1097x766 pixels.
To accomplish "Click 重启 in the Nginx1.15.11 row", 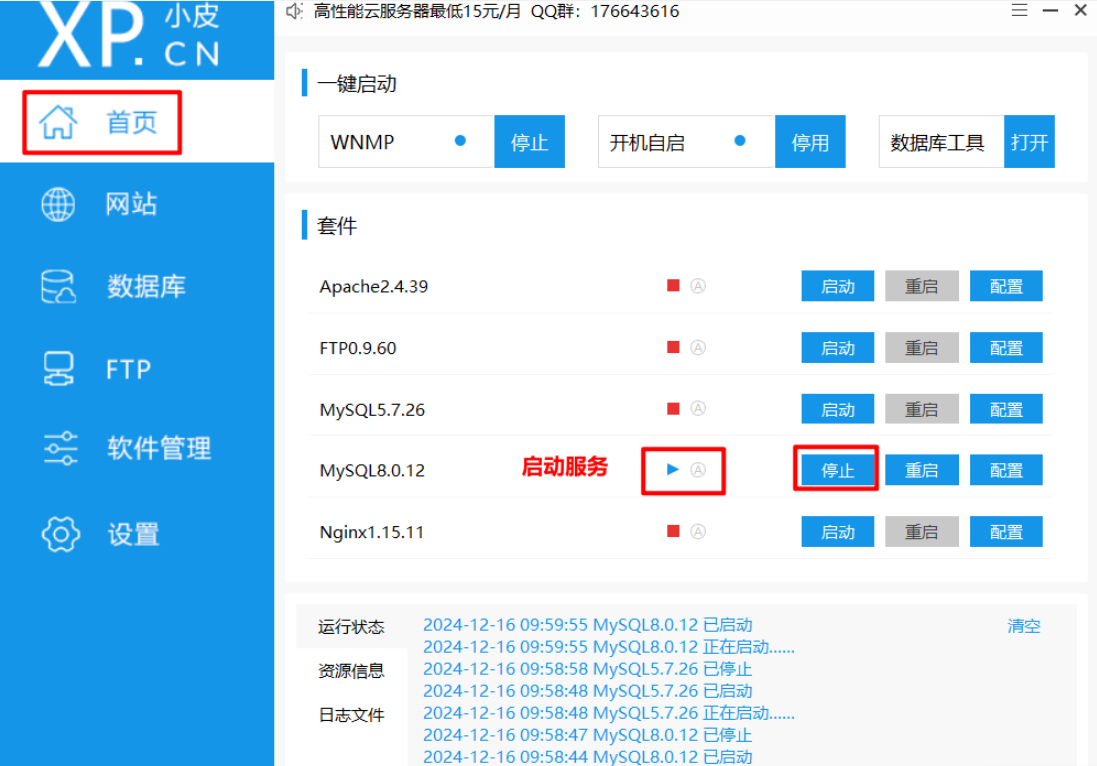I will click(921, 532).
